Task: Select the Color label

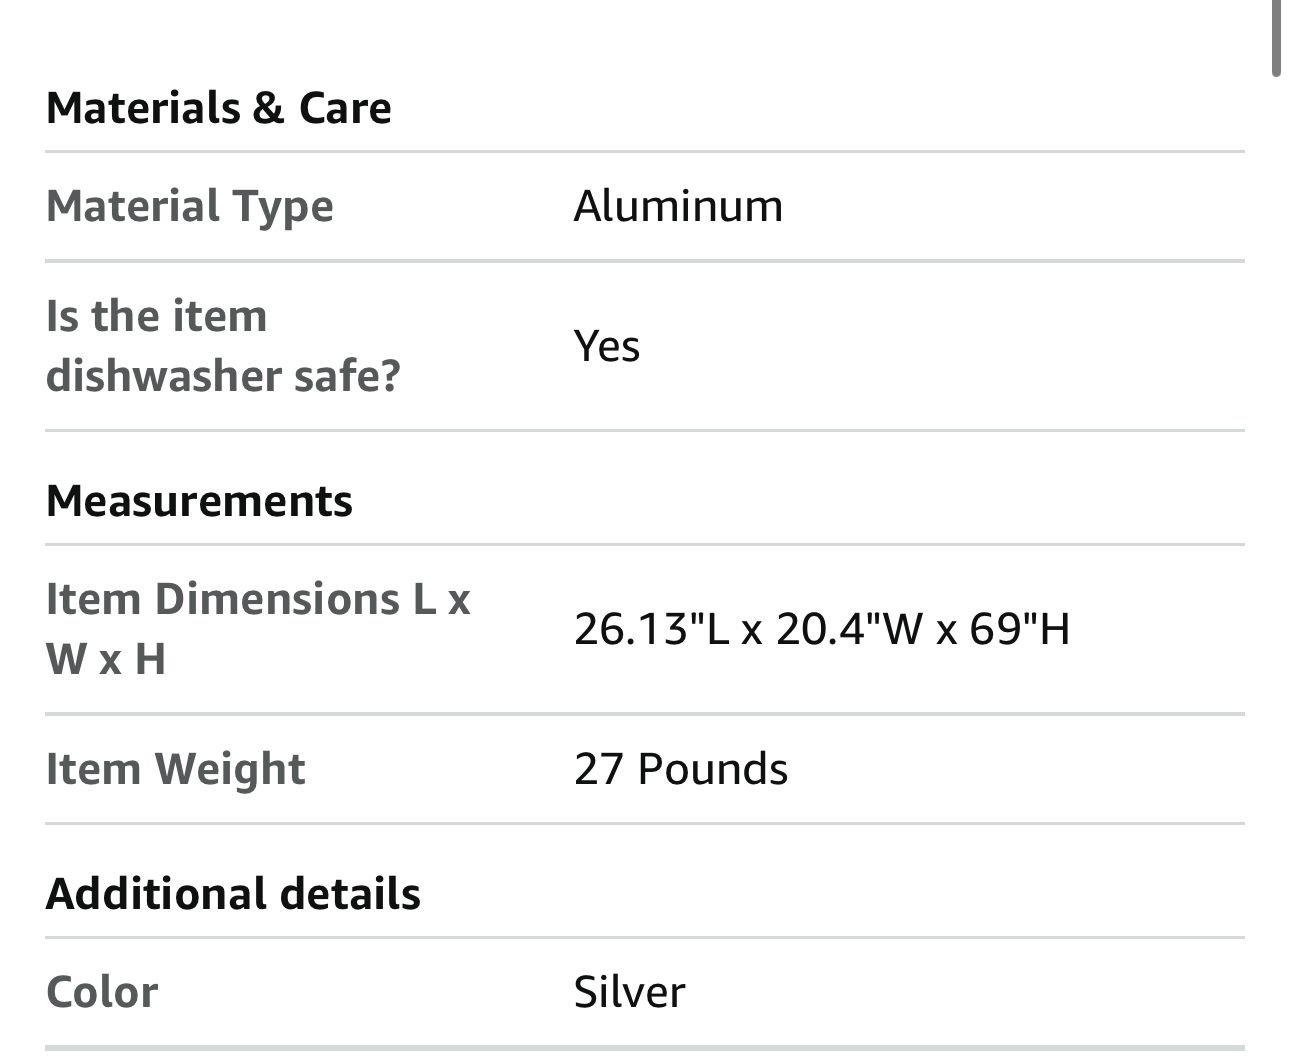Action: point(102,992)
